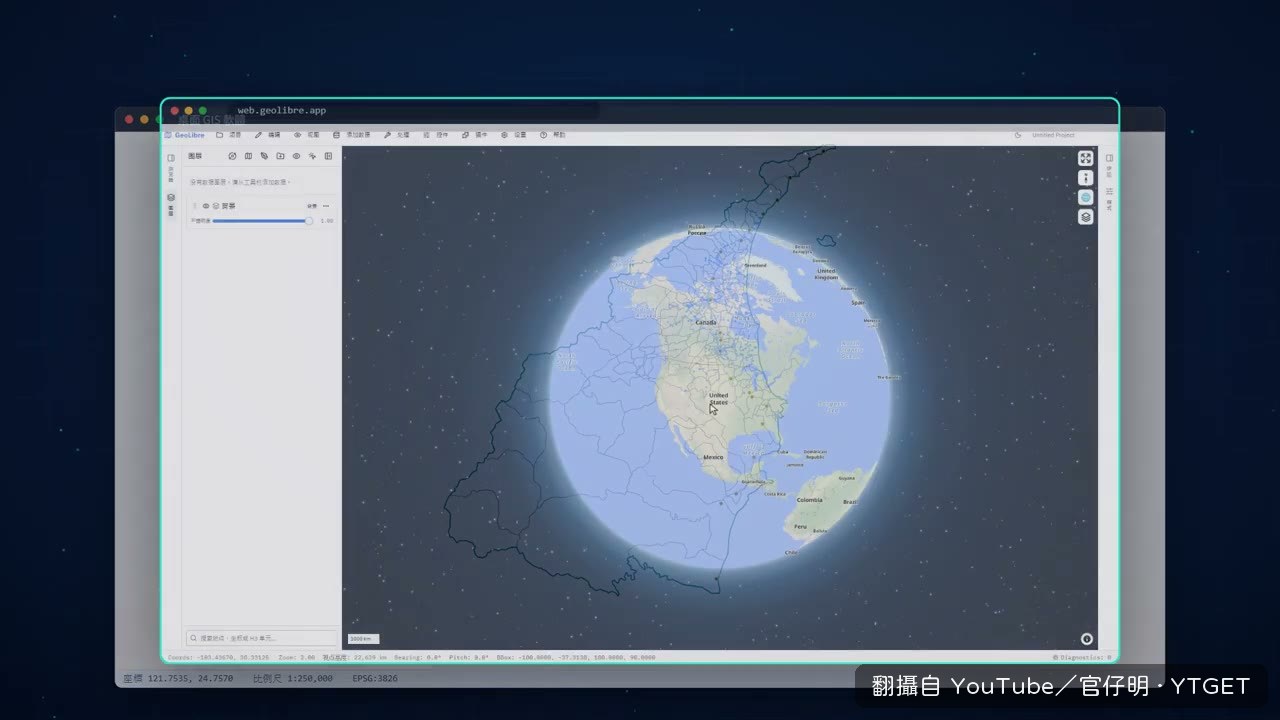Toggle visibility of the background layer

[x=206, y=206]
